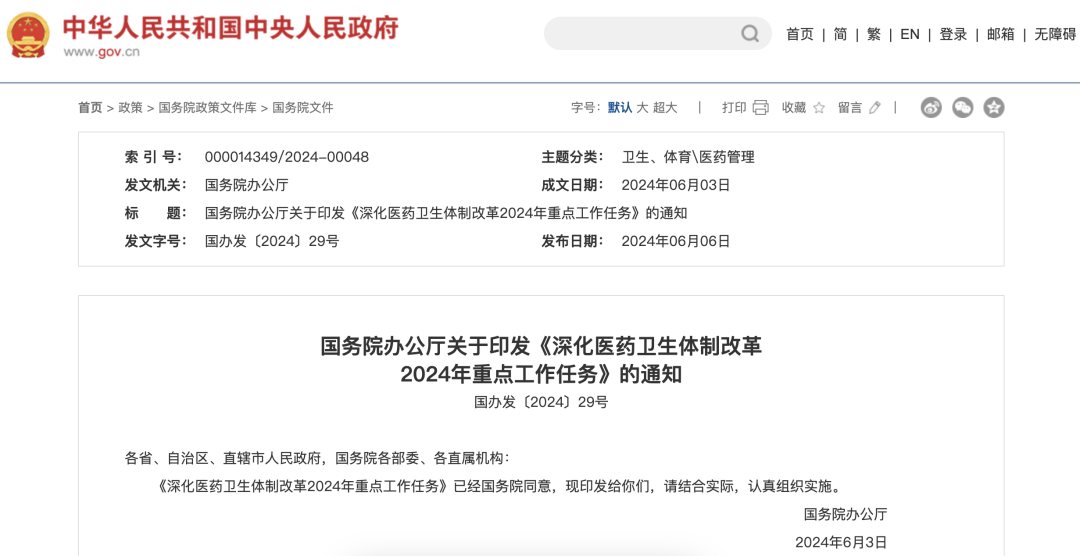Click the 收藏 text label
Viewport: 1080px width, 556px height.
tap(794, 107)
